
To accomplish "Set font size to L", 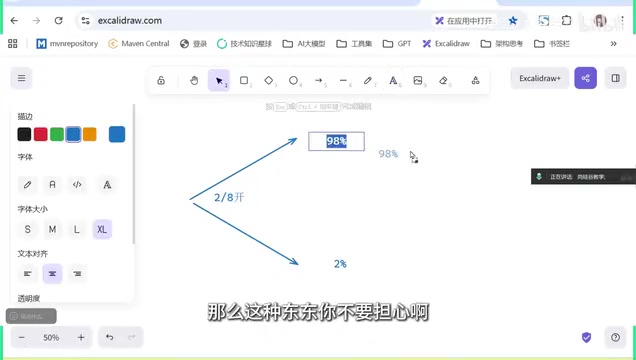I will point(77,229).
